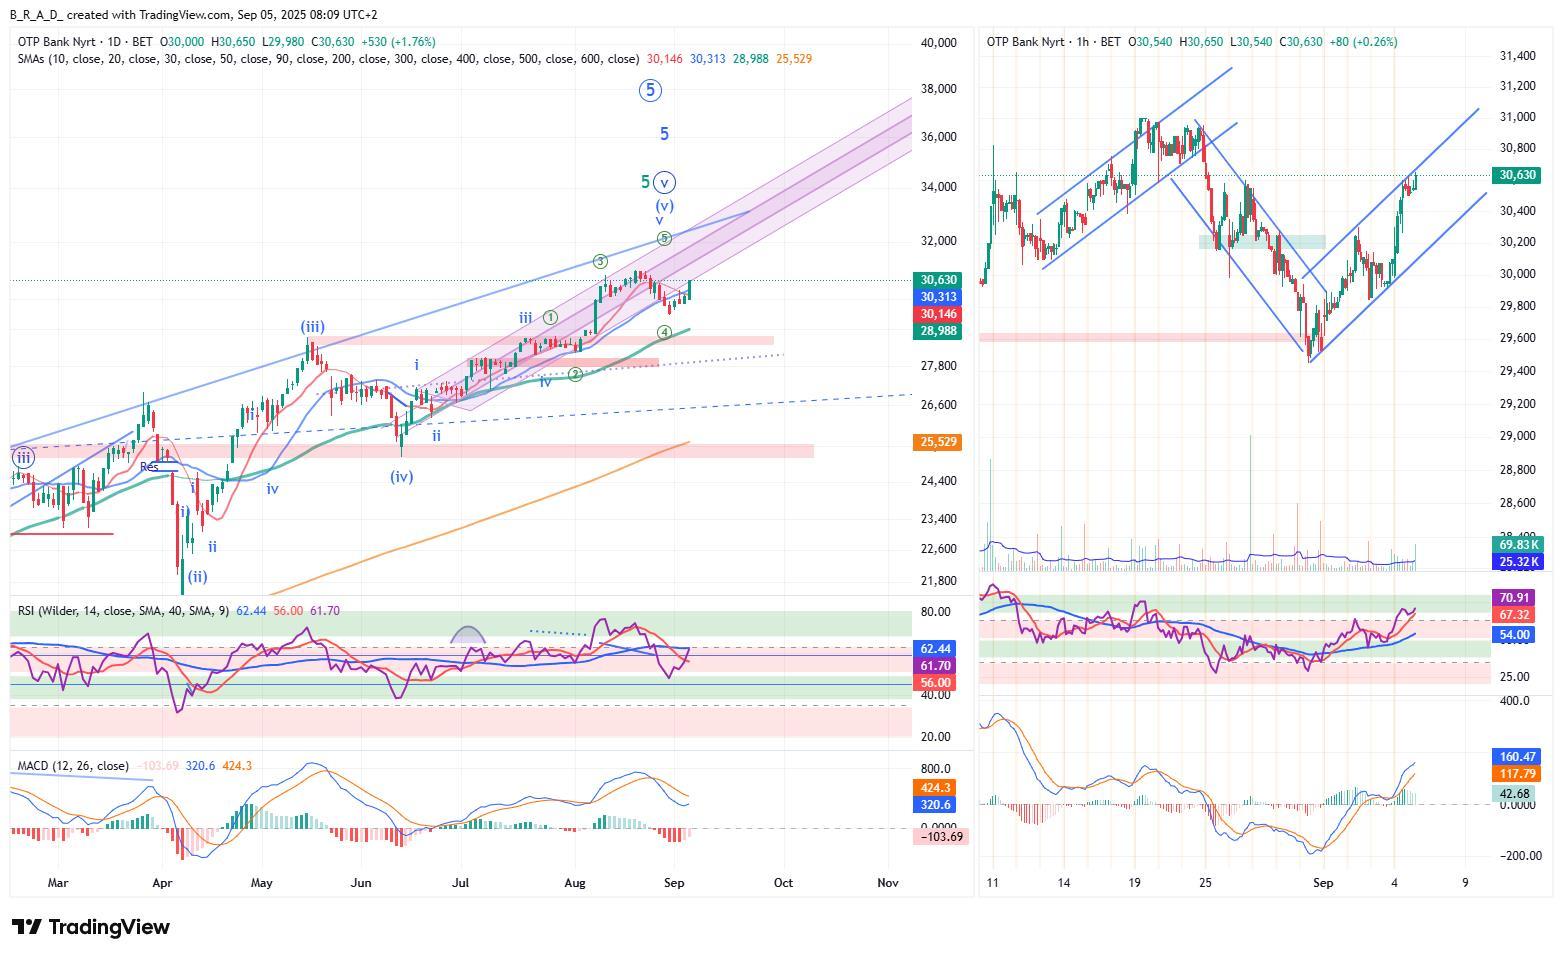Click the red 56.00 RSI value tag

(x=936, y=683)
